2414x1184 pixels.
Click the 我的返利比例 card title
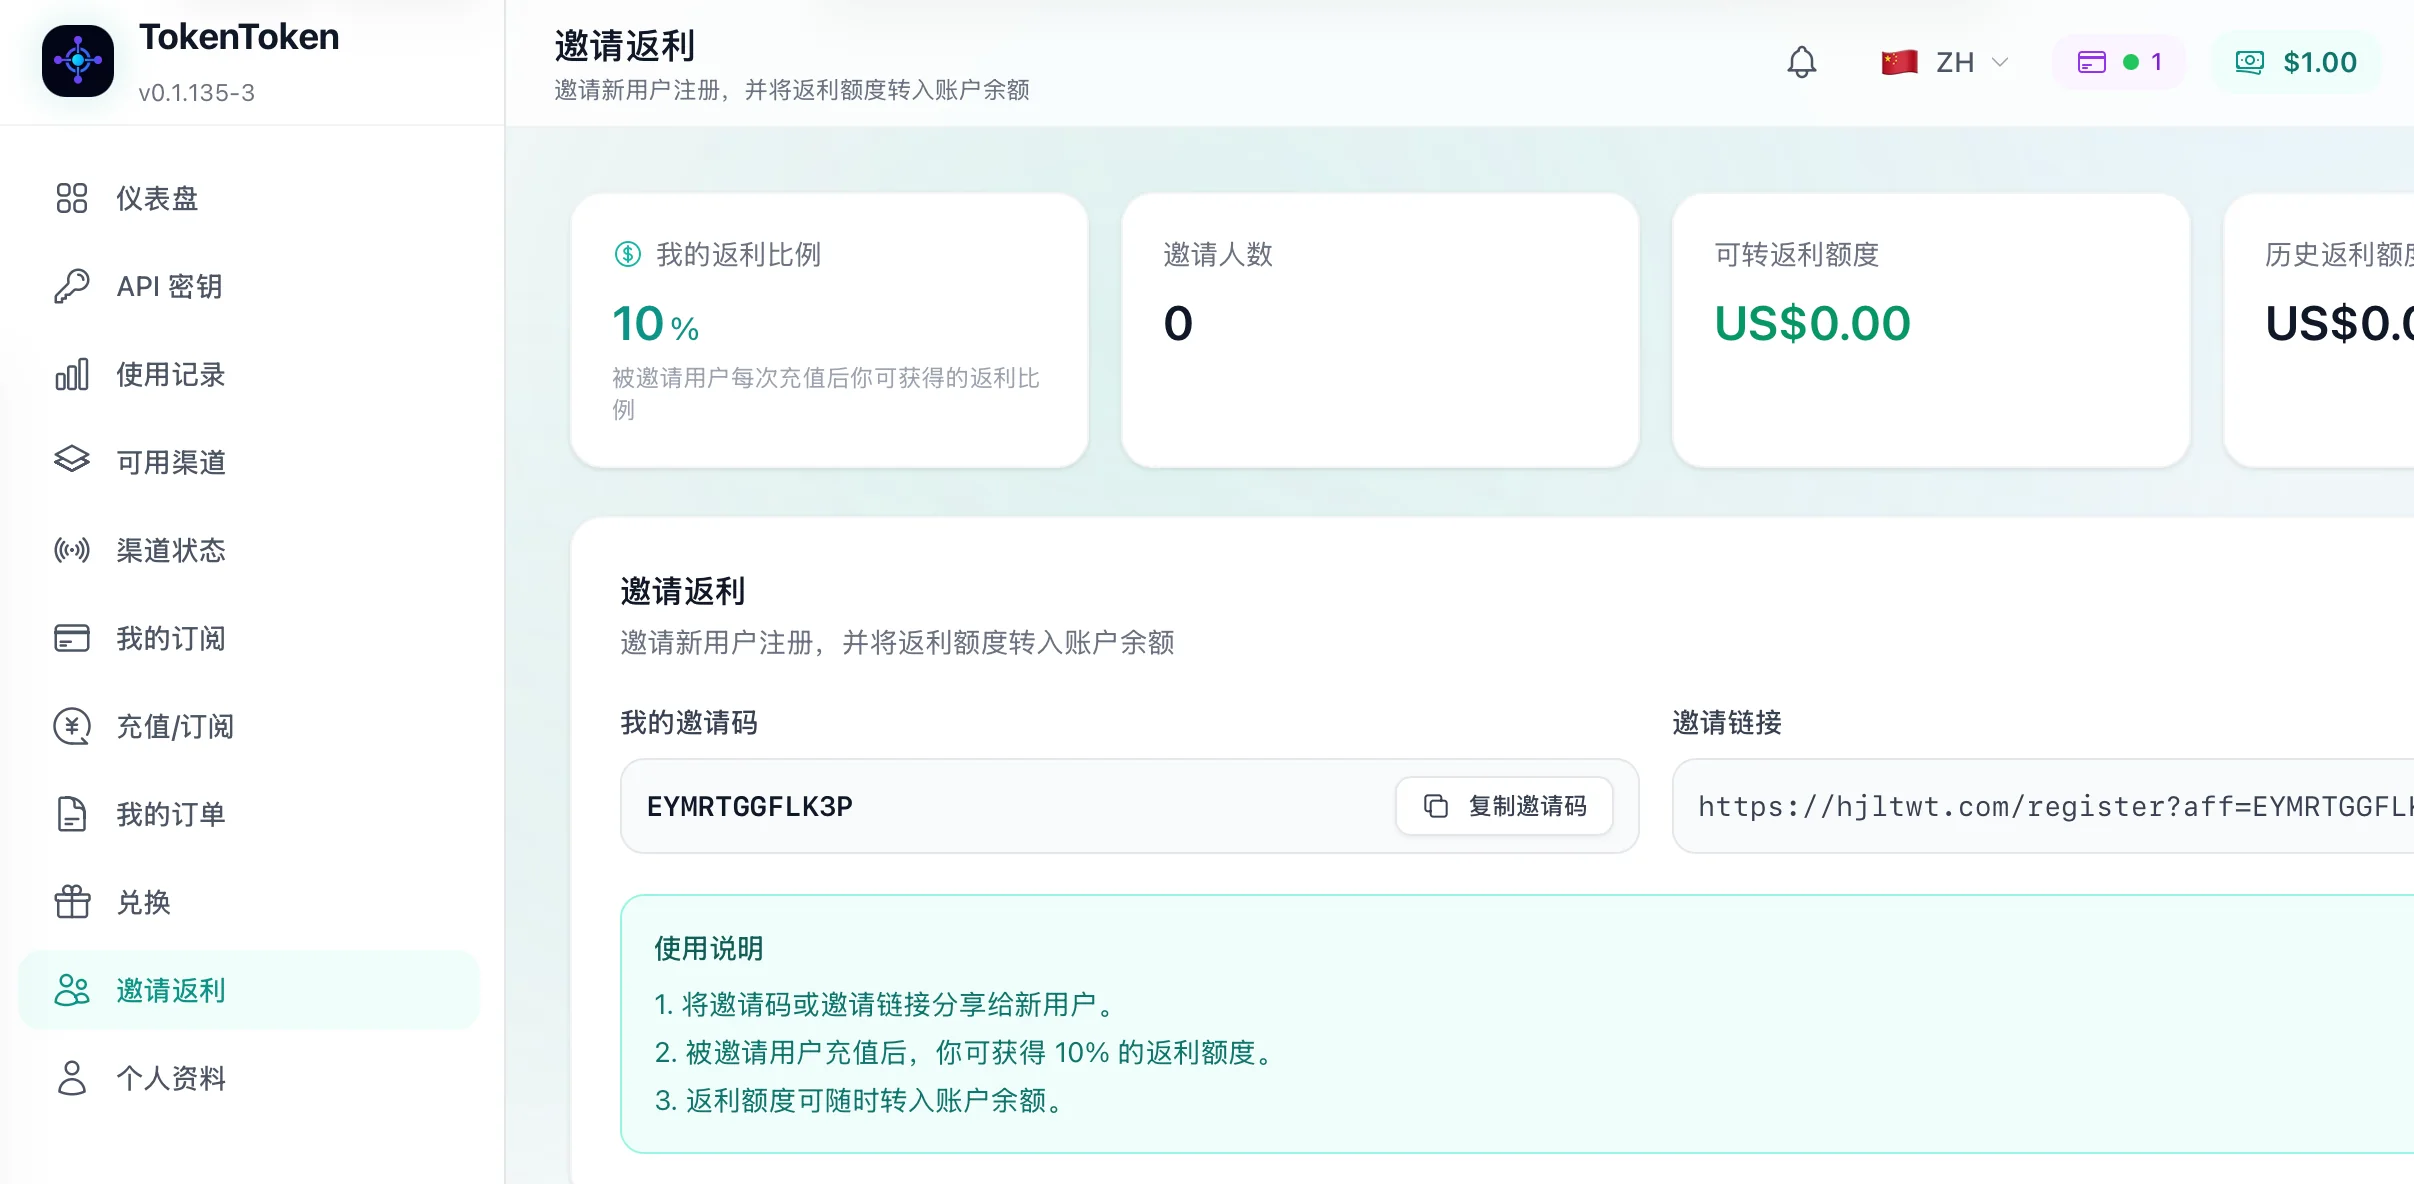[738, 254]
